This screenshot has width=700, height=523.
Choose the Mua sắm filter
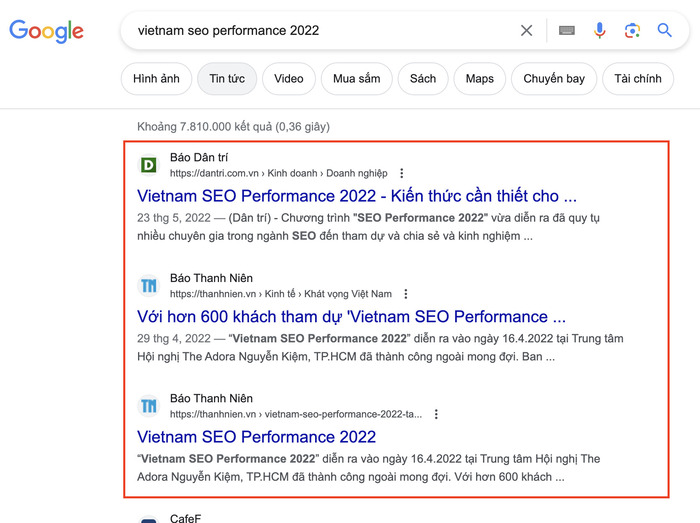(357, 79)
